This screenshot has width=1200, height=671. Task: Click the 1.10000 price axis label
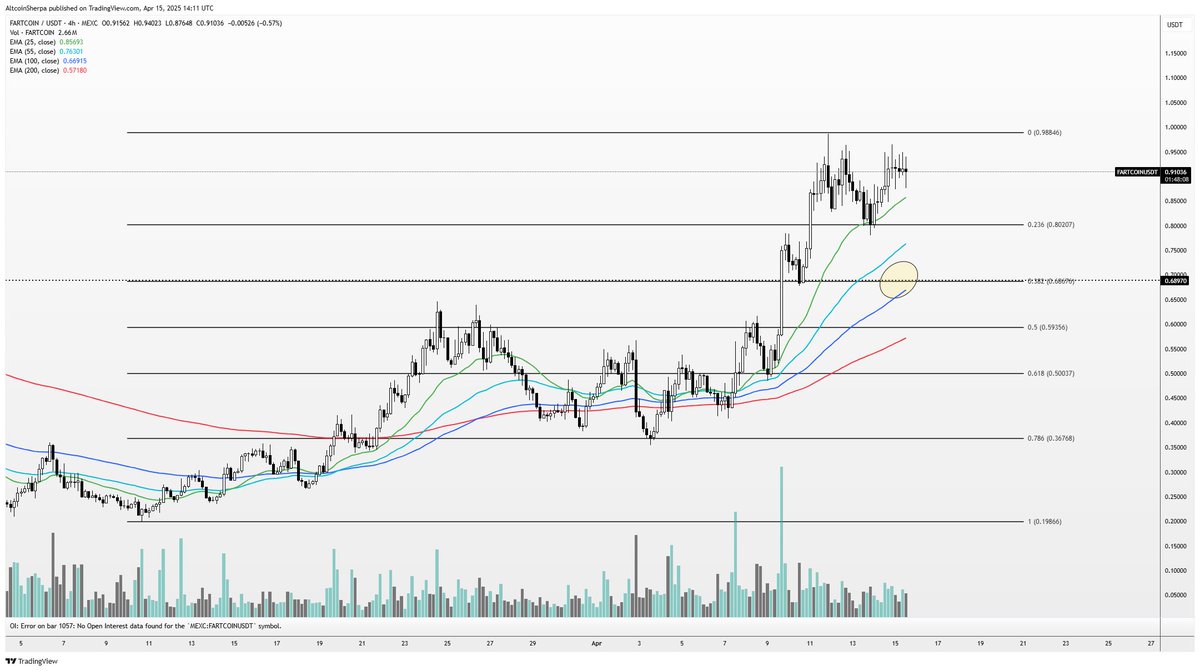click(1176, 78)
